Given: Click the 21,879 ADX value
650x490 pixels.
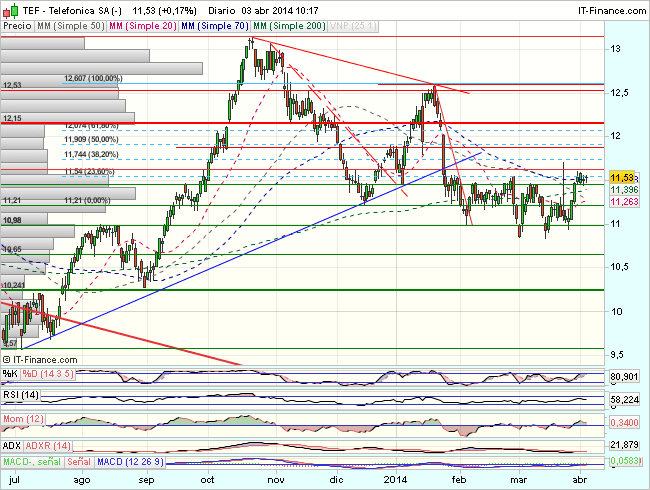Looking at the screenshot, I should [624, 445].
